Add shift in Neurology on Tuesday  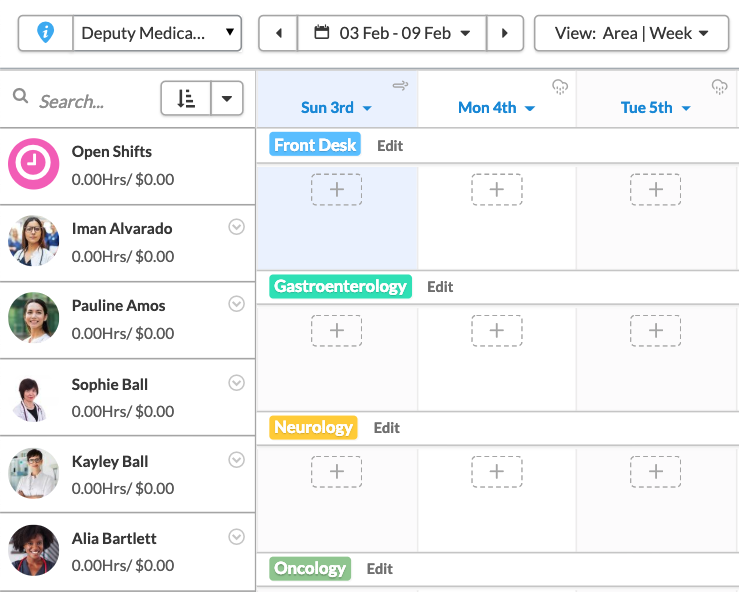click(x=655, y=471)
